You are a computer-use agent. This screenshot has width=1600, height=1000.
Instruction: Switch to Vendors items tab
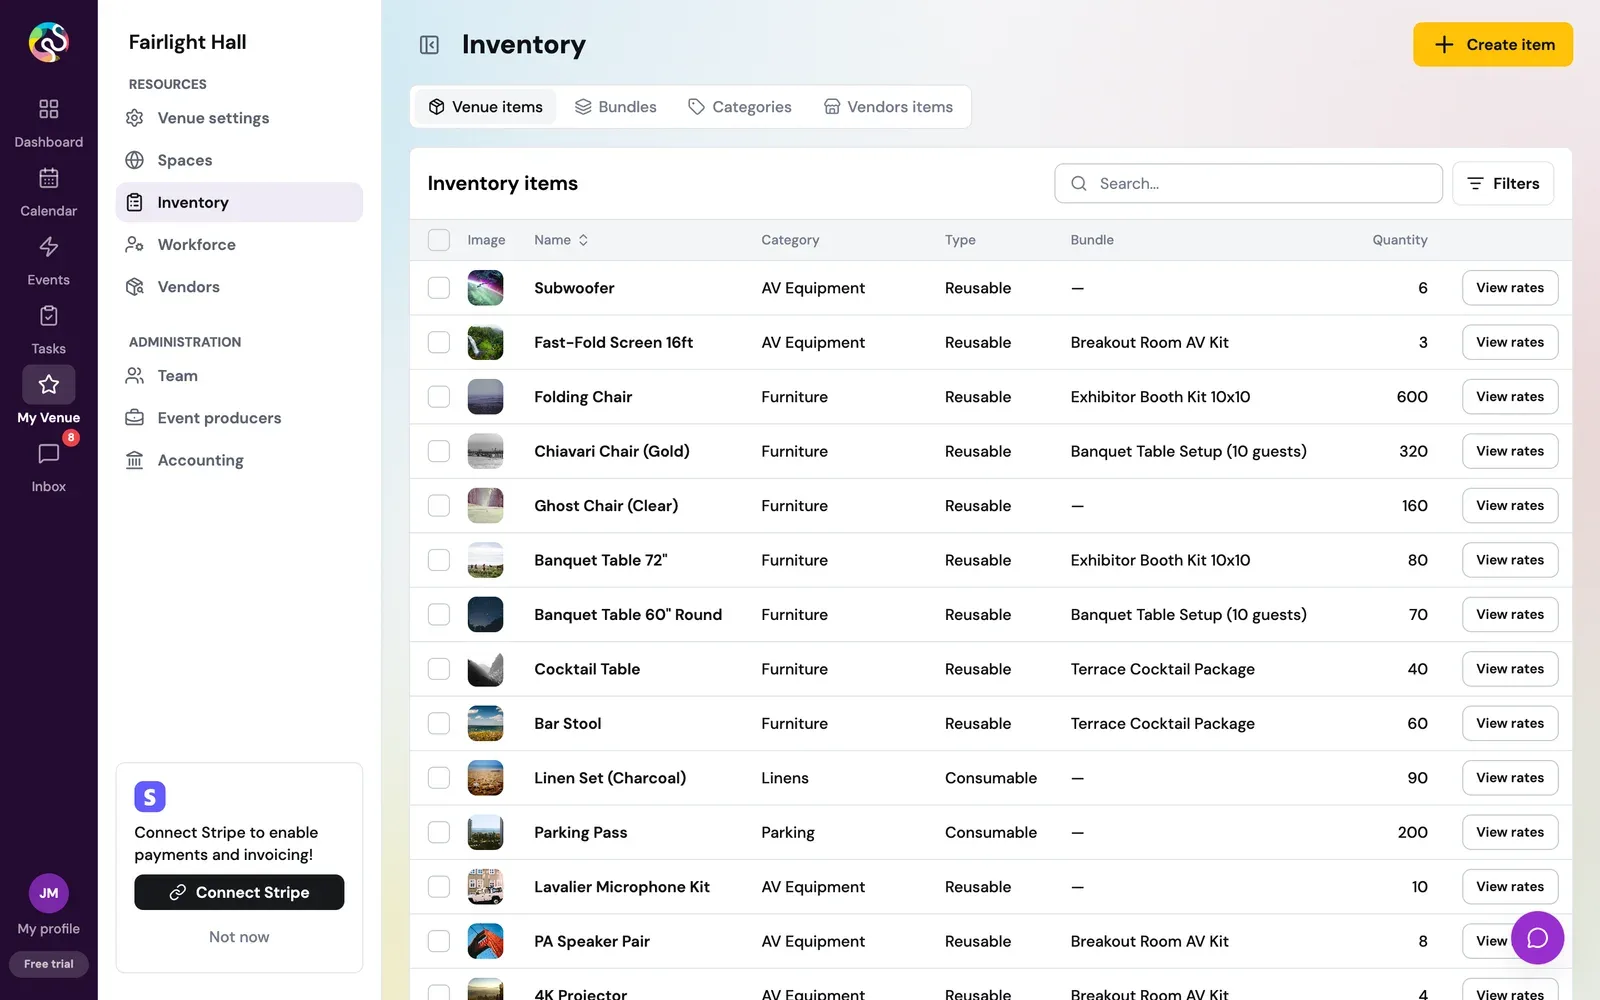[x=888, y=107]
